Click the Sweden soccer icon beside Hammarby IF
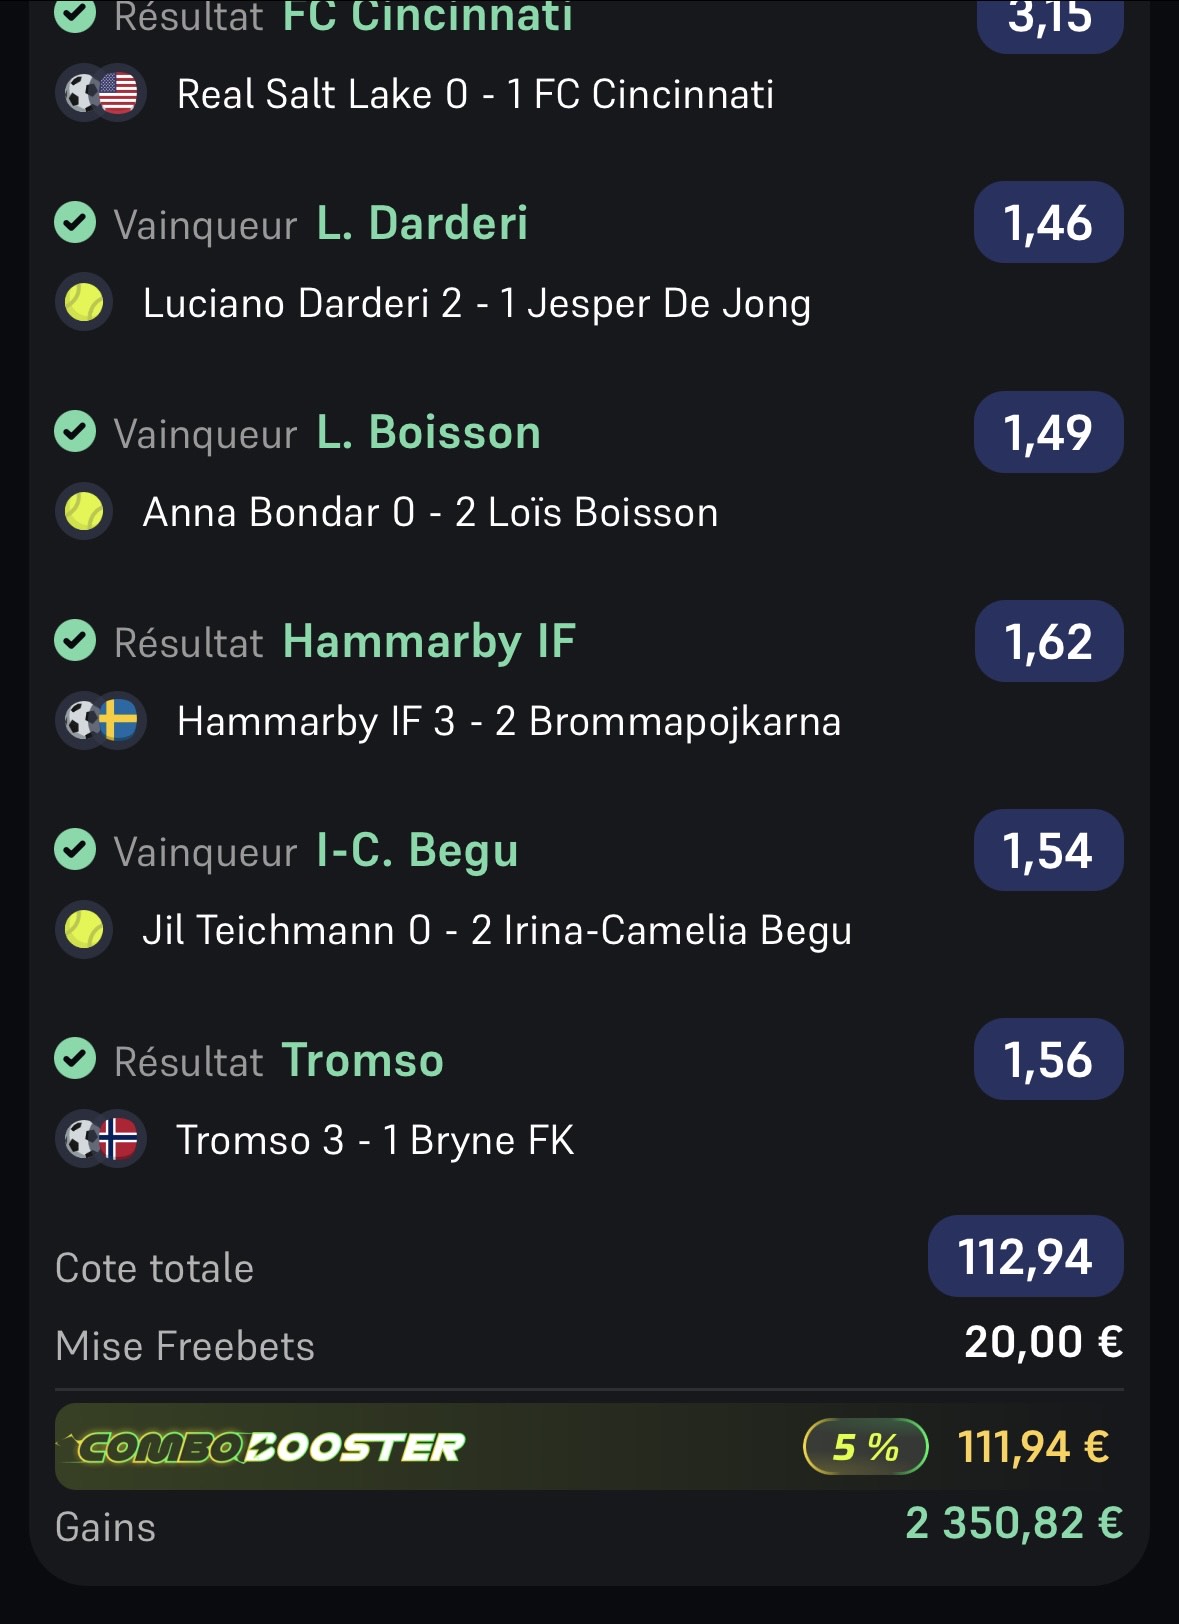This screenshot has height=1624, width=1179. [x=101, y=721]
